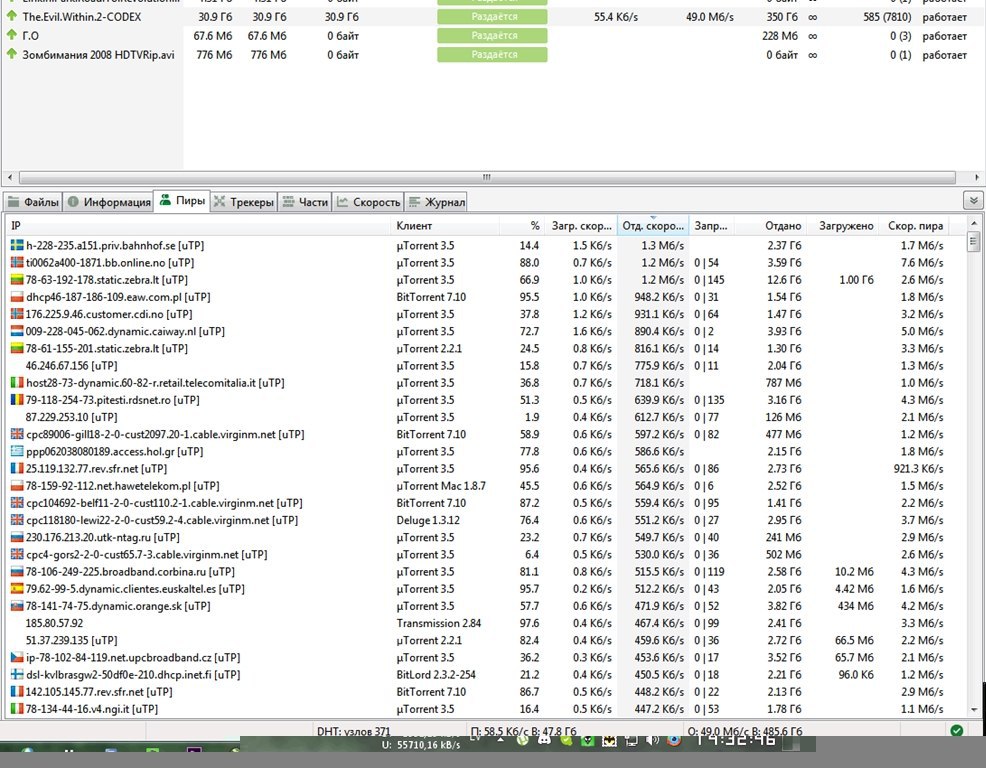This screenshot has height=768, width=986.
Task: Click the Polish flag of 78-159-92-112.net.hawetelekom.pl
Action: click(x=17, y=486)
